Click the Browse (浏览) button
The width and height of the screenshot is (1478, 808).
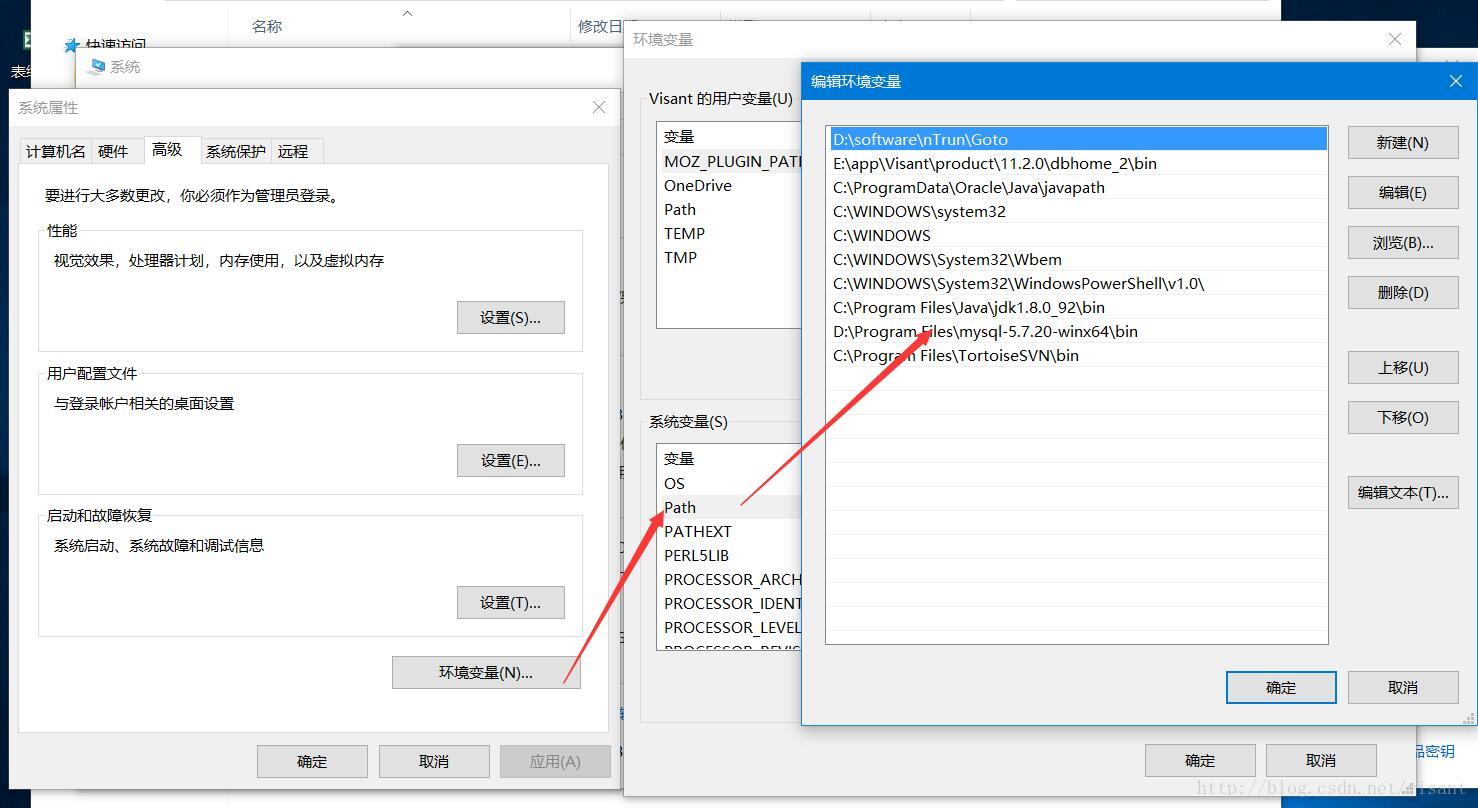[1402, 242]
